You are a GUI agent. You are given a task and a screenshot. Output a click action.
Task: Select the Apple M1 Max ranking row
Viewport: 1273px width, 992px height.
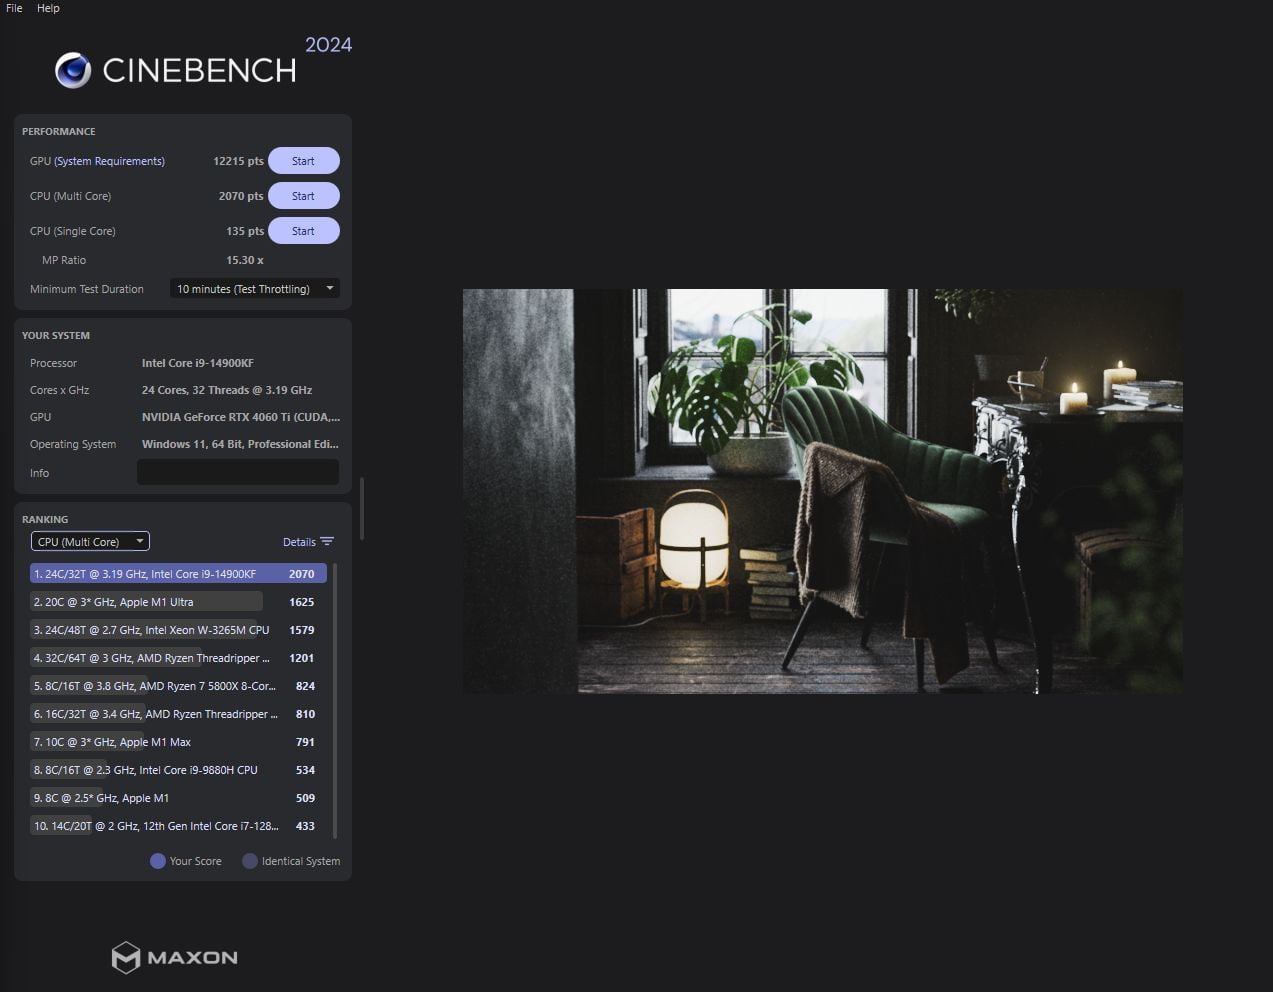[178, 742]
